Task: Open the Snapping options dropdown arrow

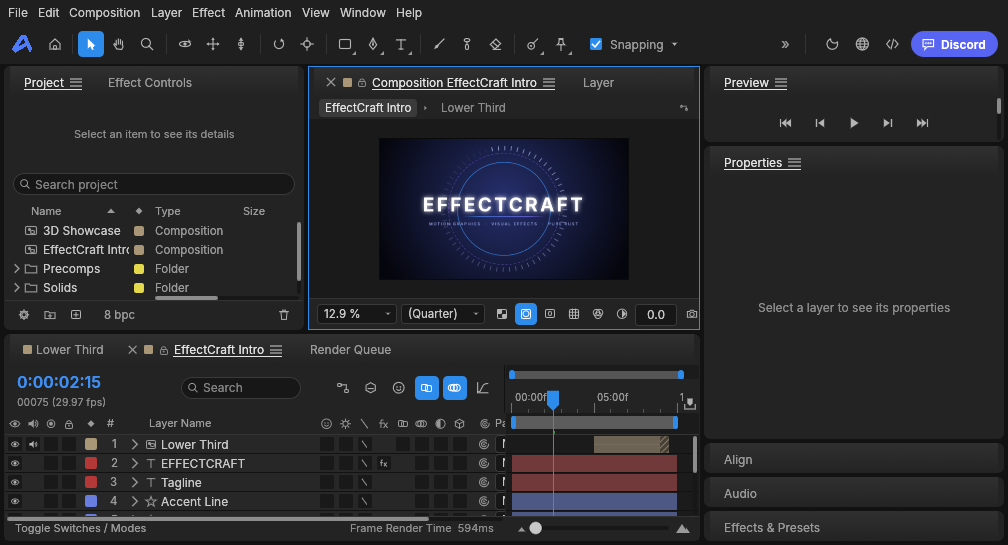Action: [674, 44]
